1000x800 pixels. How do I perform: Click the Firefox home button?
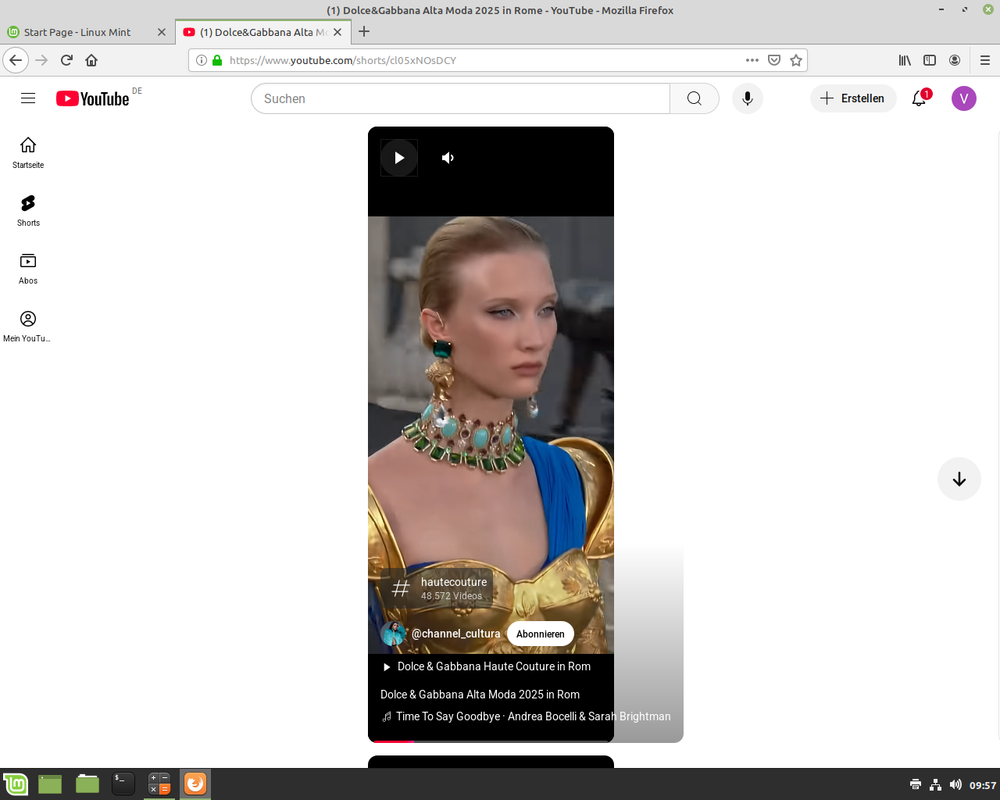pos(91,60)
